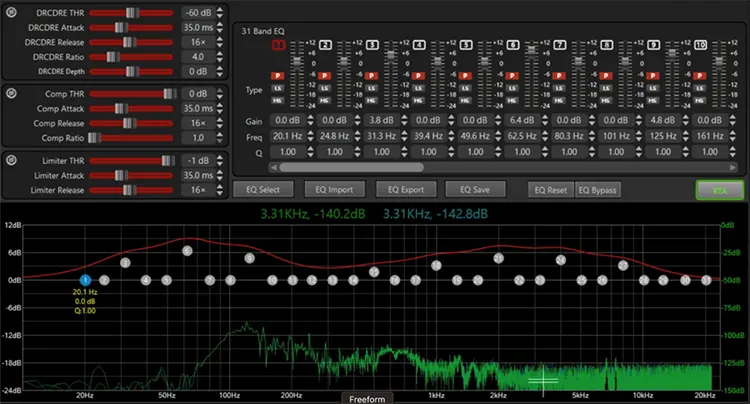Click node 31 on the EQ curve graph
Image resolution: width=750 pixels, height=404 pixels.
click(706, 280)
